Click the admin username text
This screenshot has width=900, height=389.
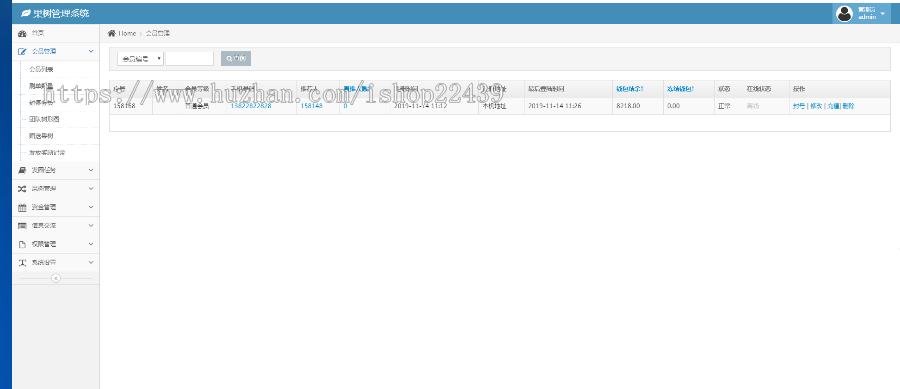point(867,17)
